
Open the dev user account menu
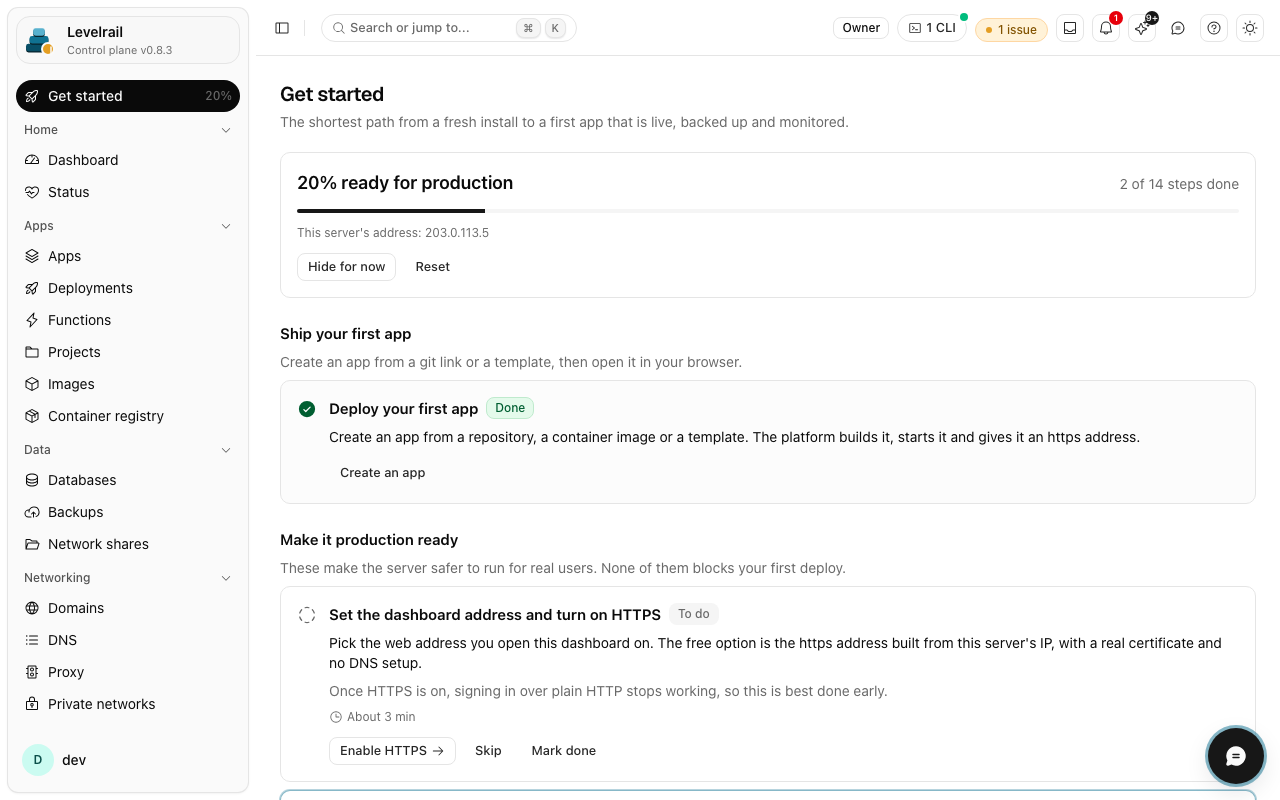(128, 760)
